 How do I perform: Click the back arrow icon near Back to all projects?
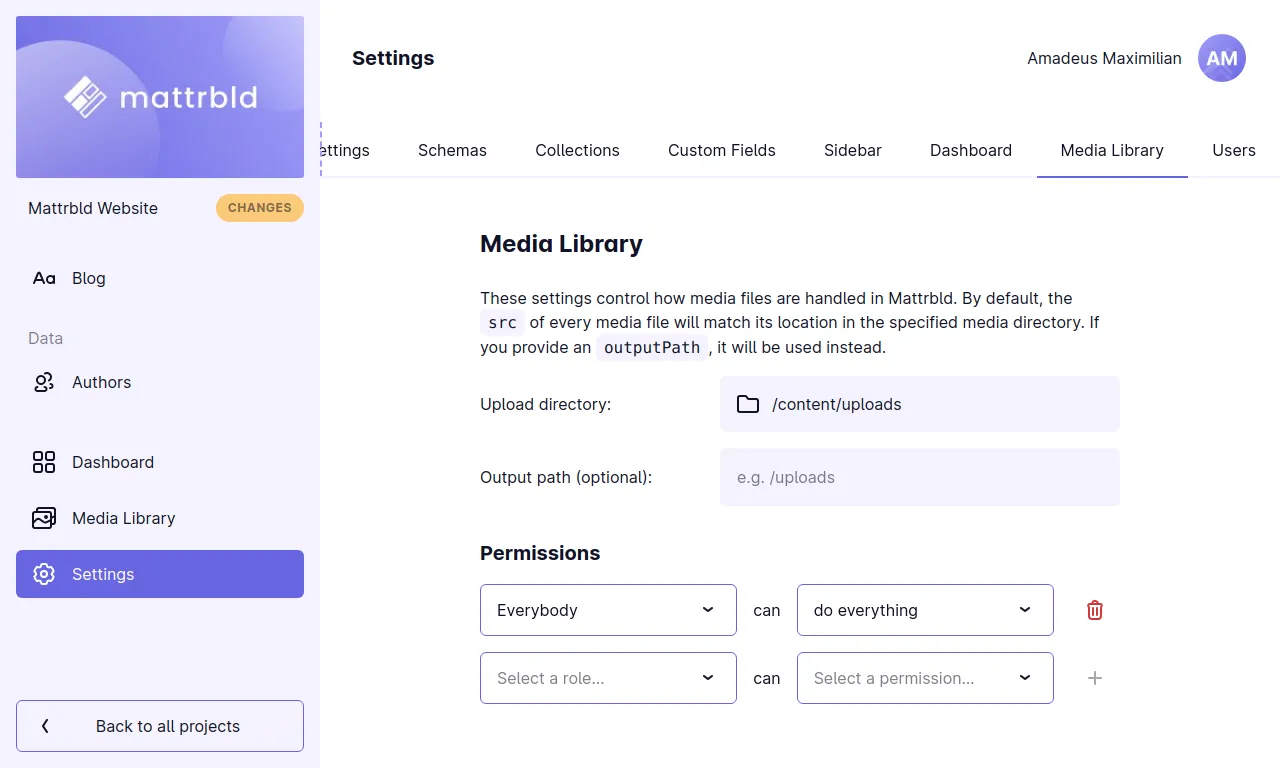(x=45, y=726)
